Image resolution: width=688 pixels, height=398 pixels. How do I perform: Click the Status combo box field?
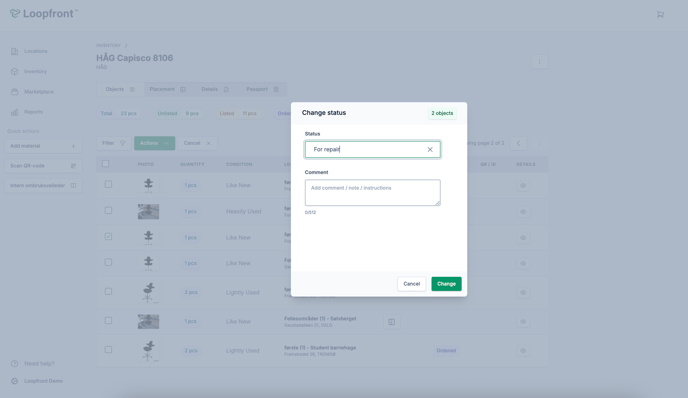(373, 149)
